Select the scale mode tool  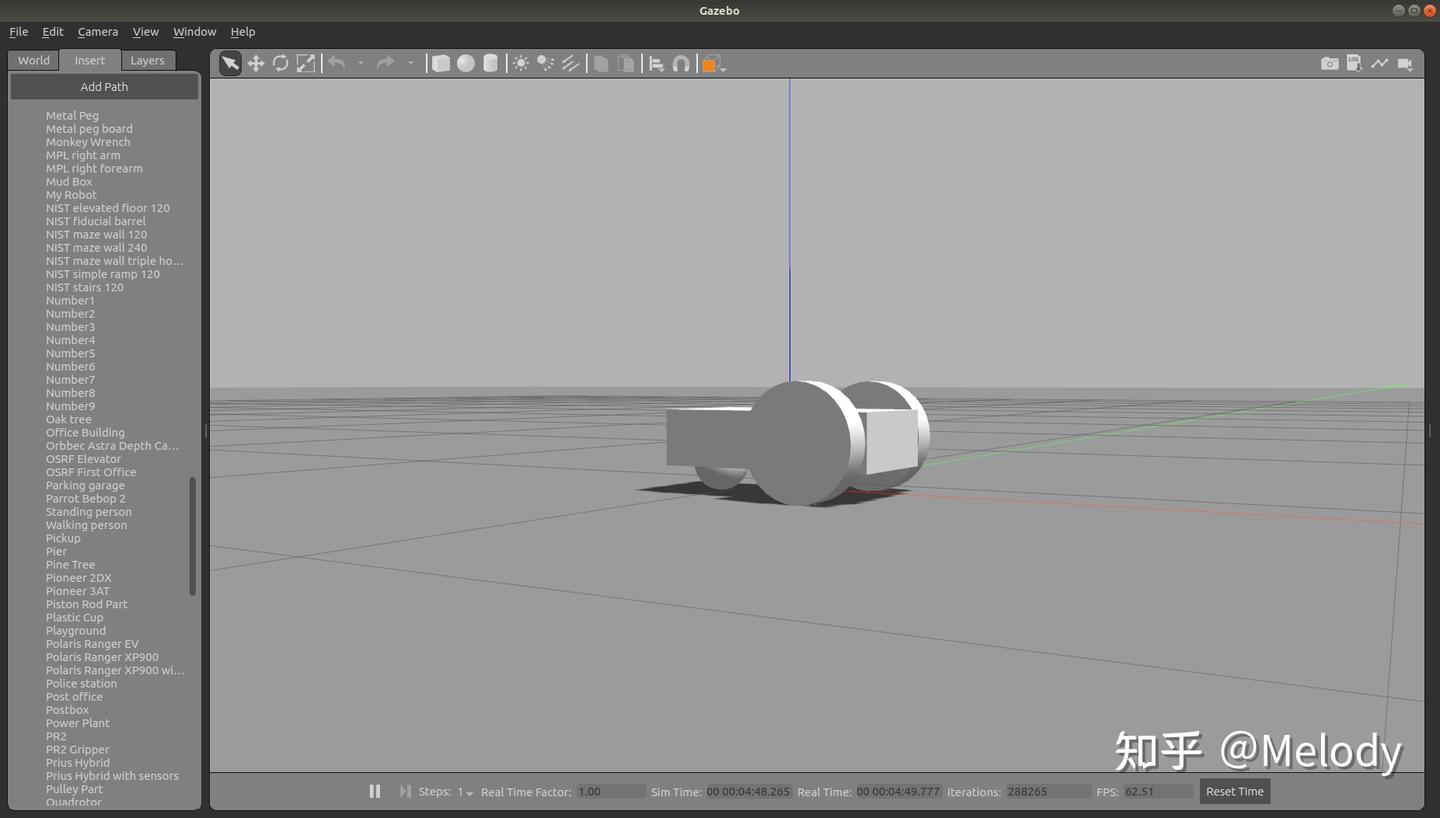[x=306, y=64]
